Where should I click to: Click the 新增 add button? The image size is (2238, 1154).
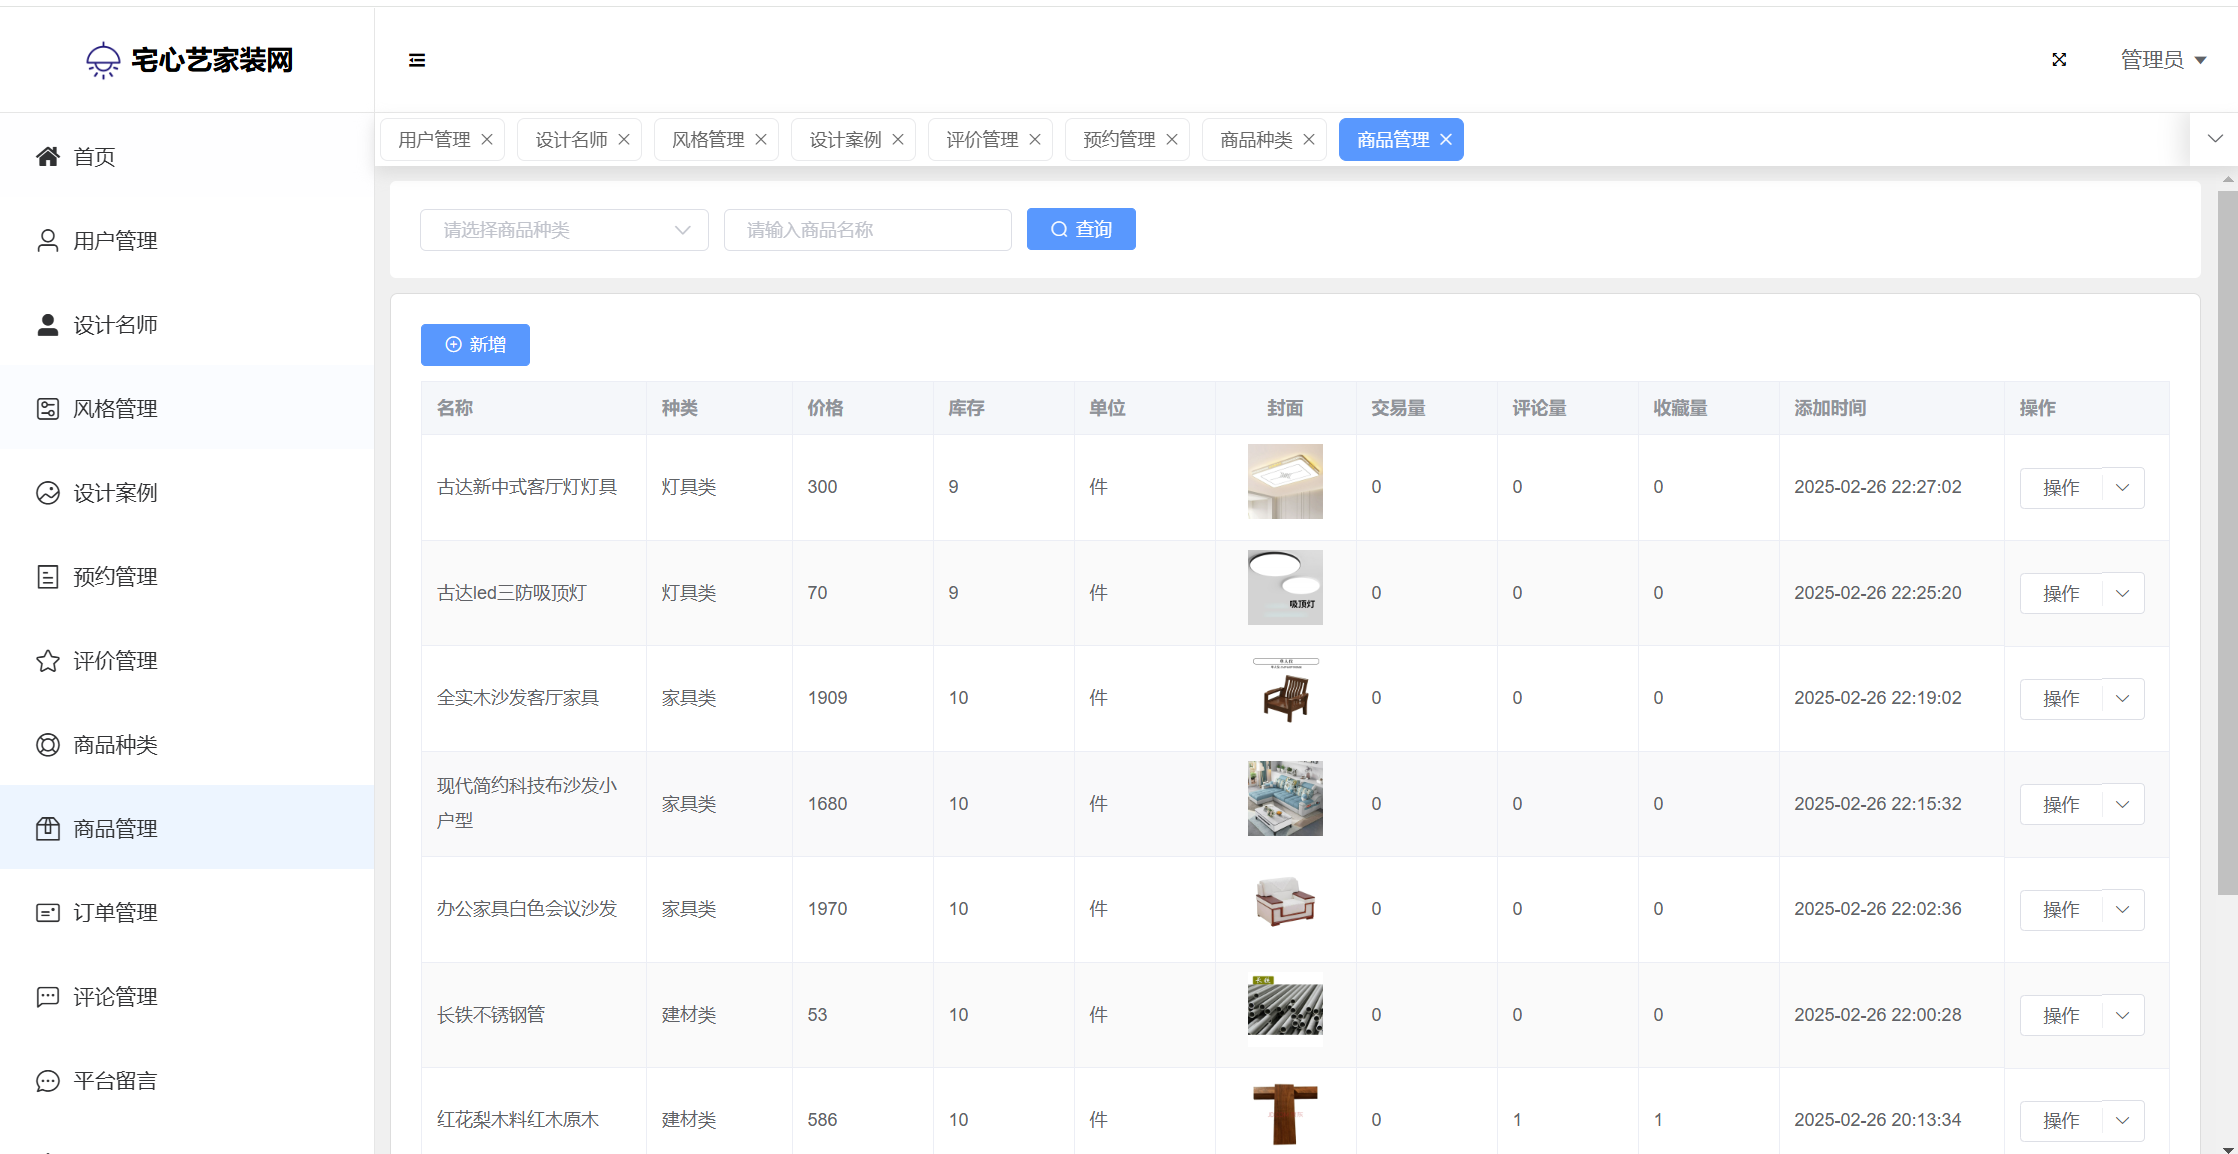[x=475, y=345]
